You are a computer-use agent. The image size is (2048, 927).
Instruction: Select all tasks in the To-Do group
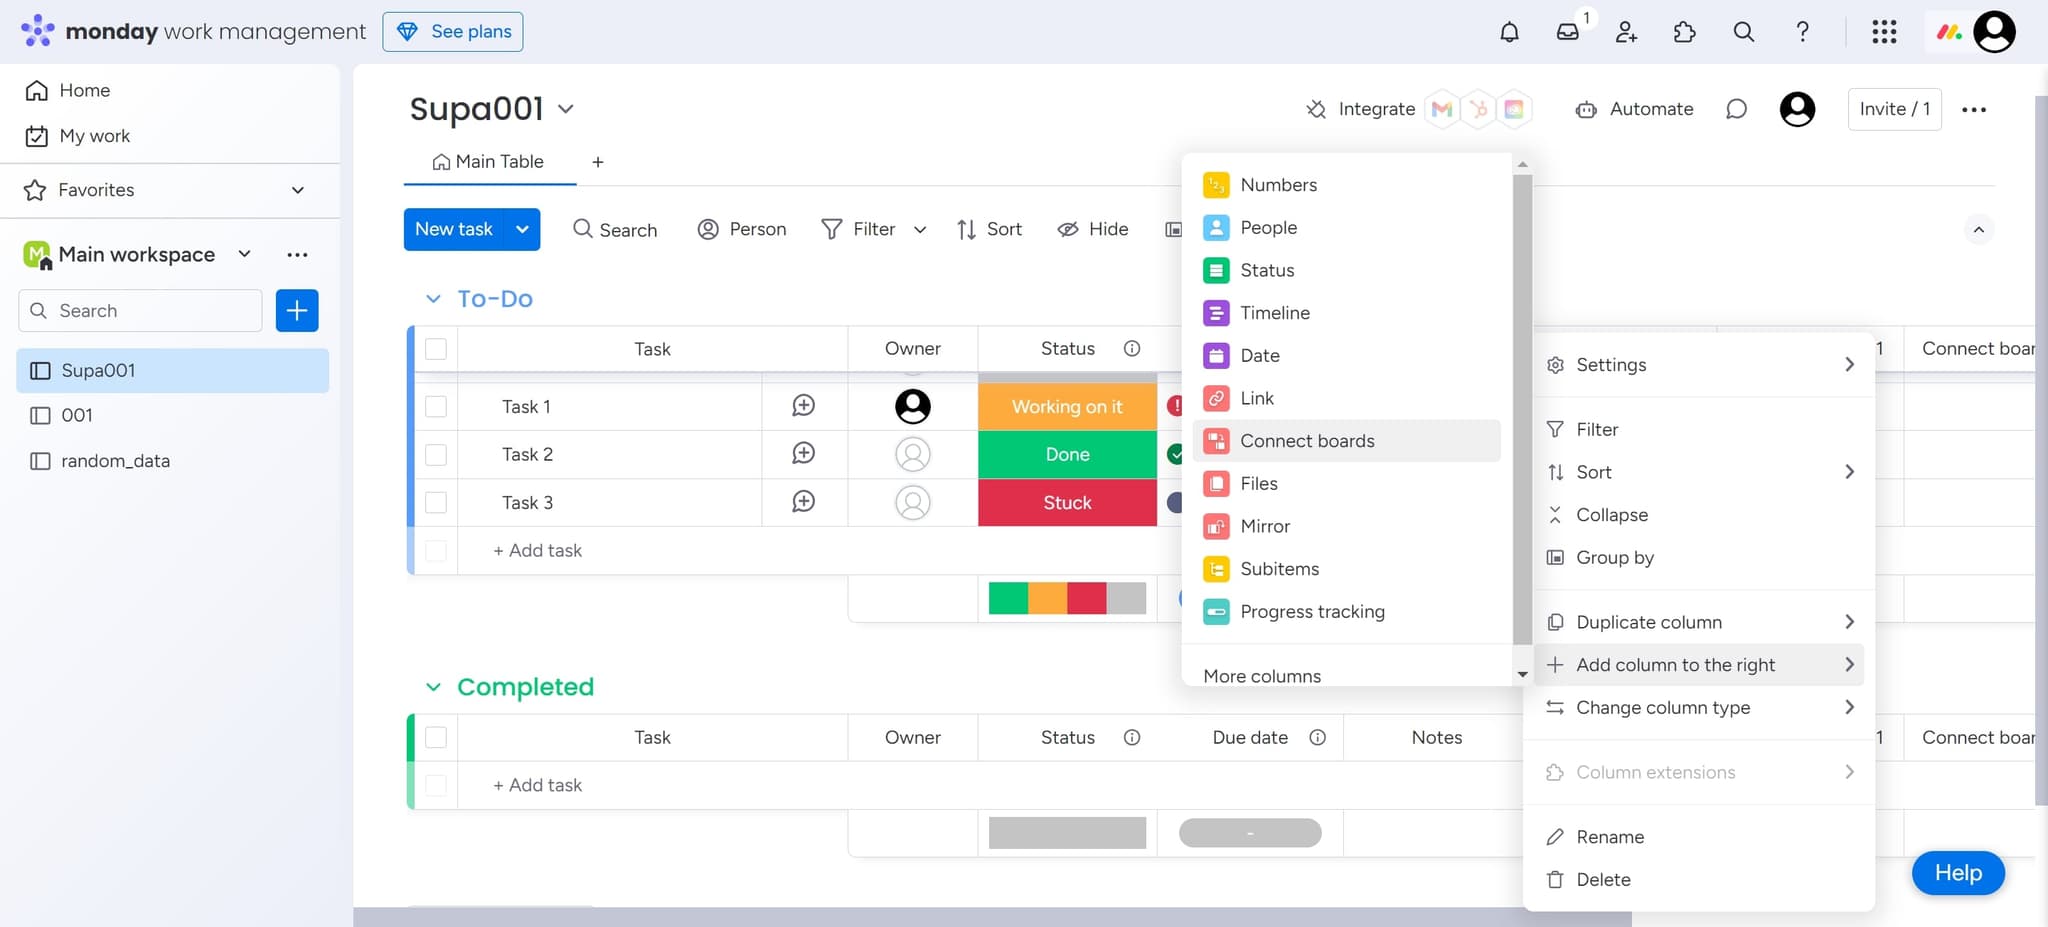click(x=437, y=348)
